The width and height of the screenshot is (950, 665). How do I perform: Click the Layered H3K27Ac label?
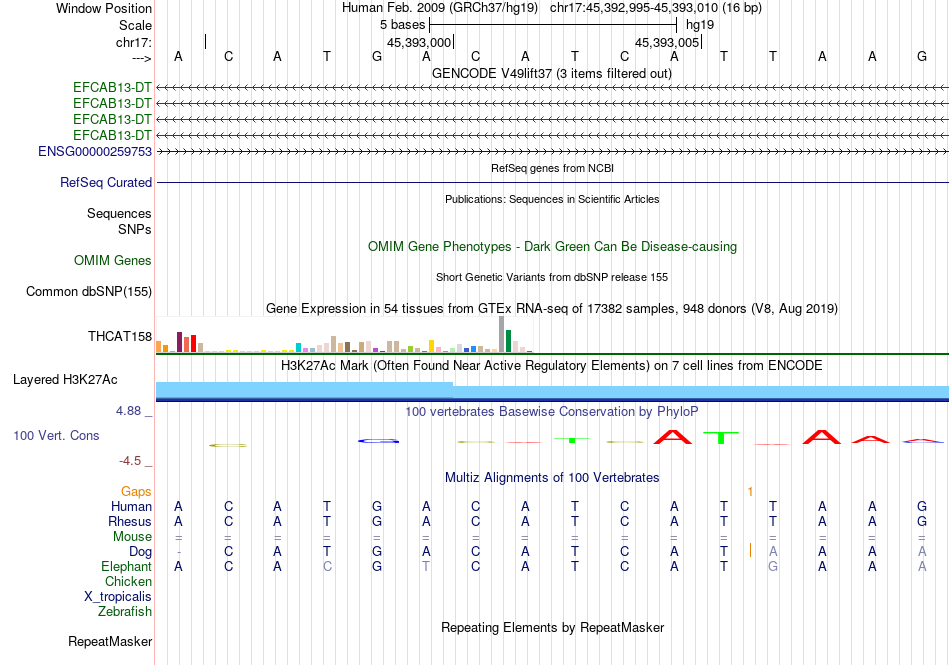(65, 380)
